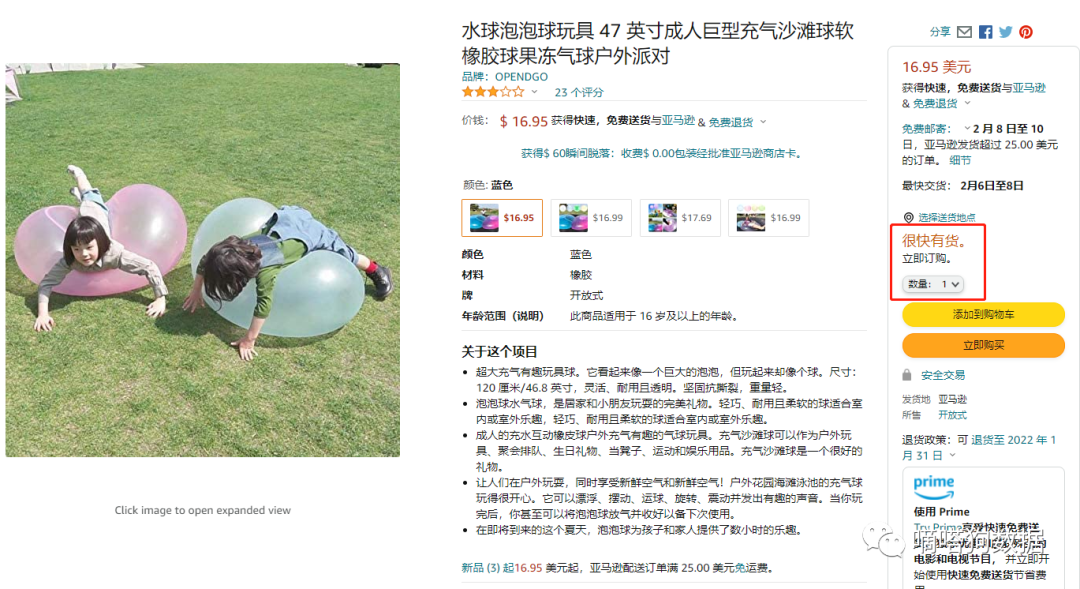Open the quantity dropdown
1080x589 pixels.
(x=933, y=284)
